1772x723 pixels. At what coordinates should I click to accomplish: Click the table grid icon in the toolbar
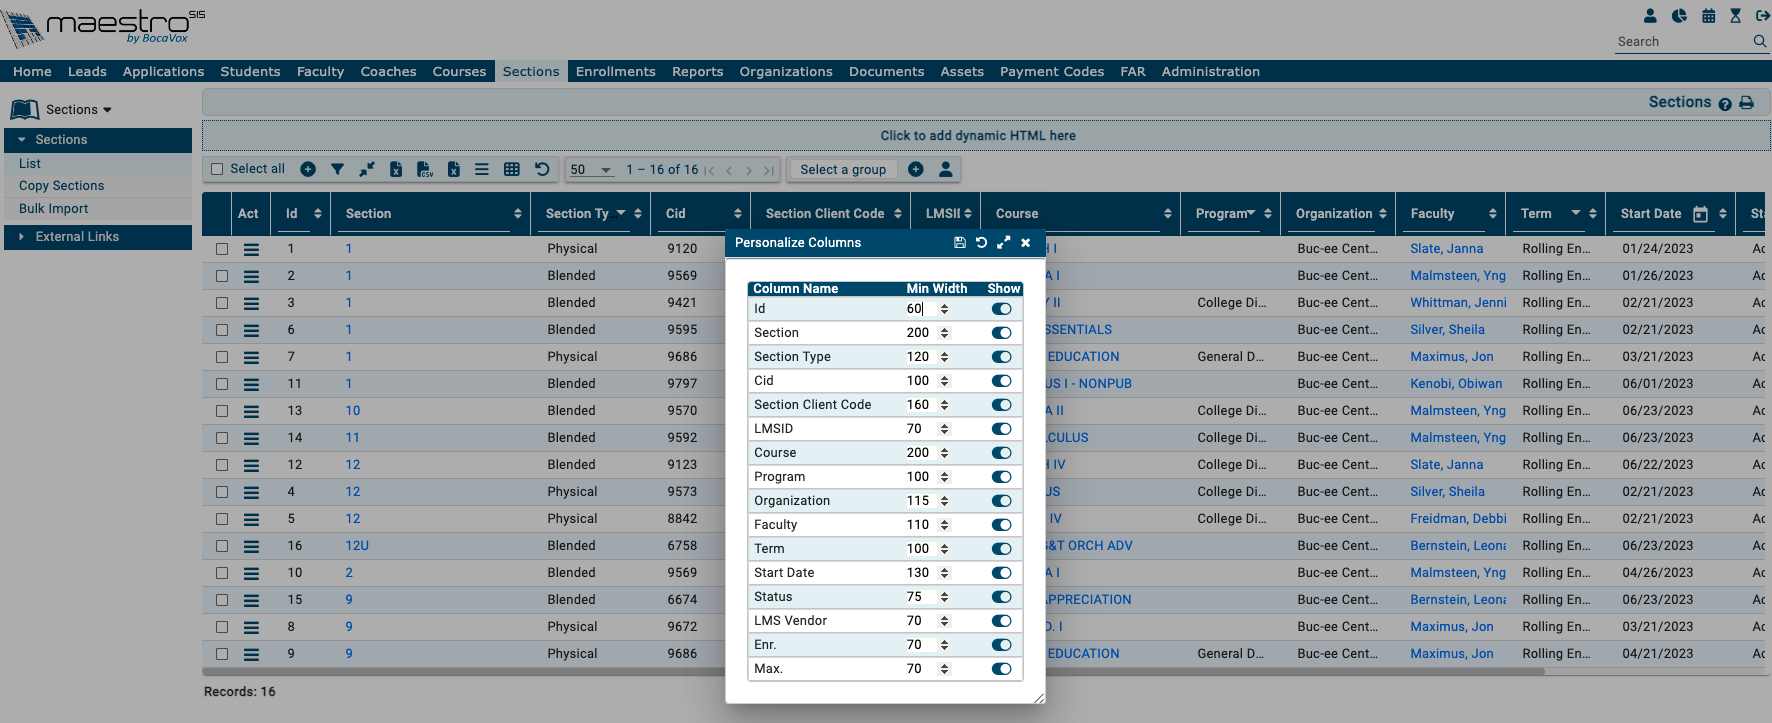click(x=512, y=170)
